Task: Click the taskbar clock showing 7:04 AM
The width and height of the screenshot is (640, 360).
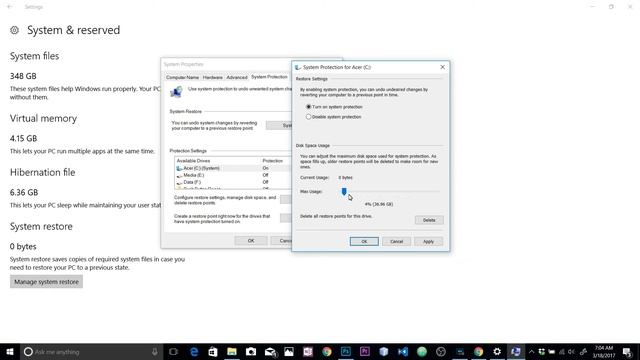Action: (x=604, y=351)
